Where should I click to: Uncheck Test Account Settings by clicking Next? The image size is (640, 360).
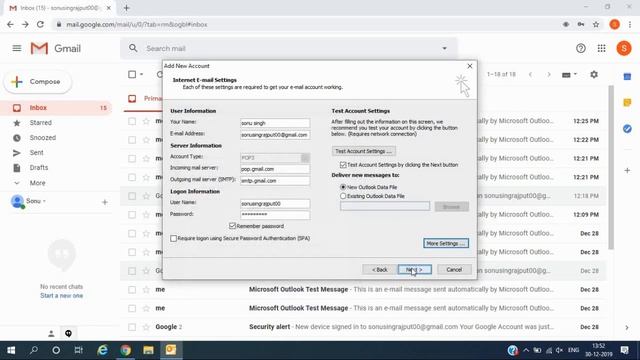tap(343, 165)
